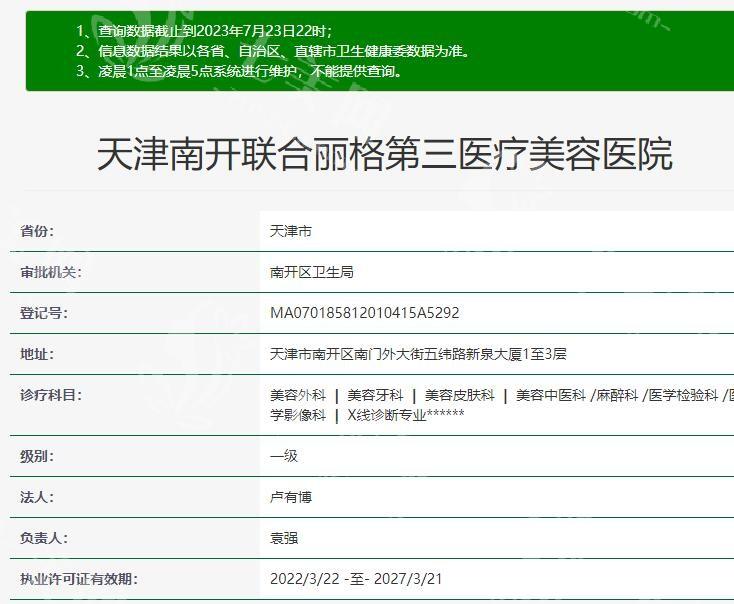Click 医学检验科 in the departments list
The image size is (734, 604).
click(x=683, y=396)
